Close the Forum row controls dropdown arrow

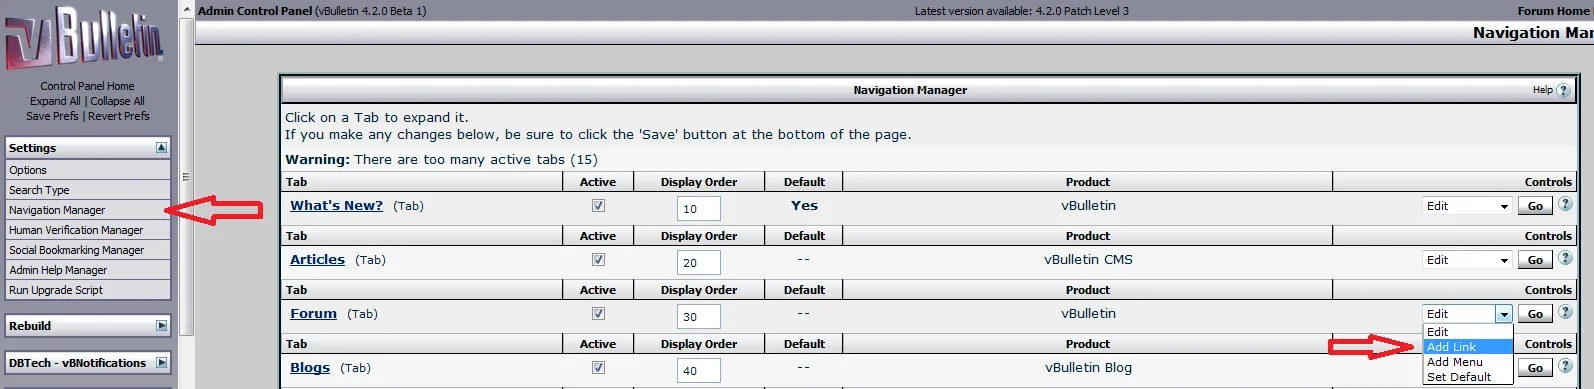pos(1503,314)
